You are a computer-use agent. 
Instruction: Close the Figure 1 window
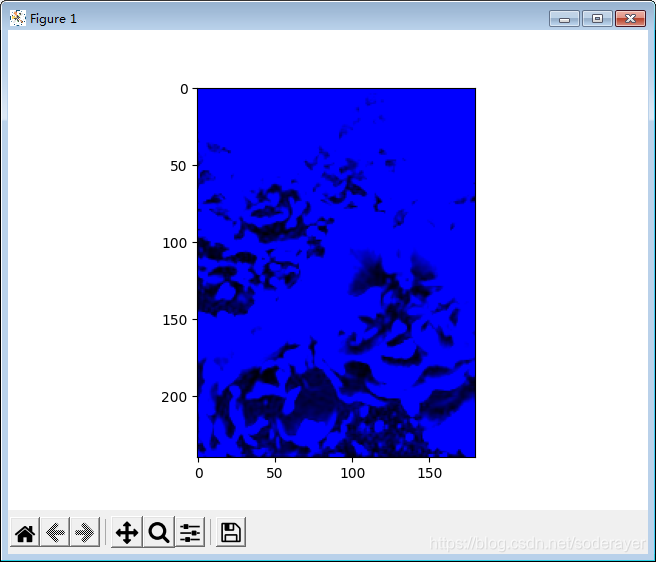pyautogui.click(x=630, y=19)
